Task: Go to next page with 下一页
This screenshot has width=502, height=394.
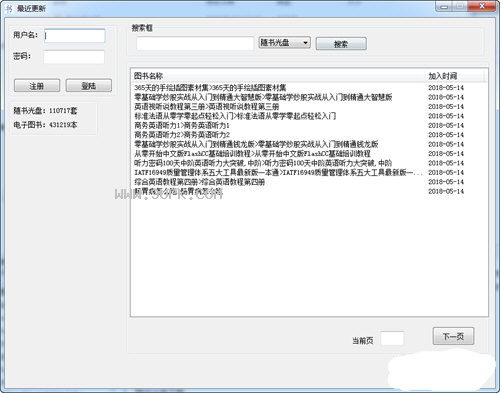Action: [x=453, y=336]
